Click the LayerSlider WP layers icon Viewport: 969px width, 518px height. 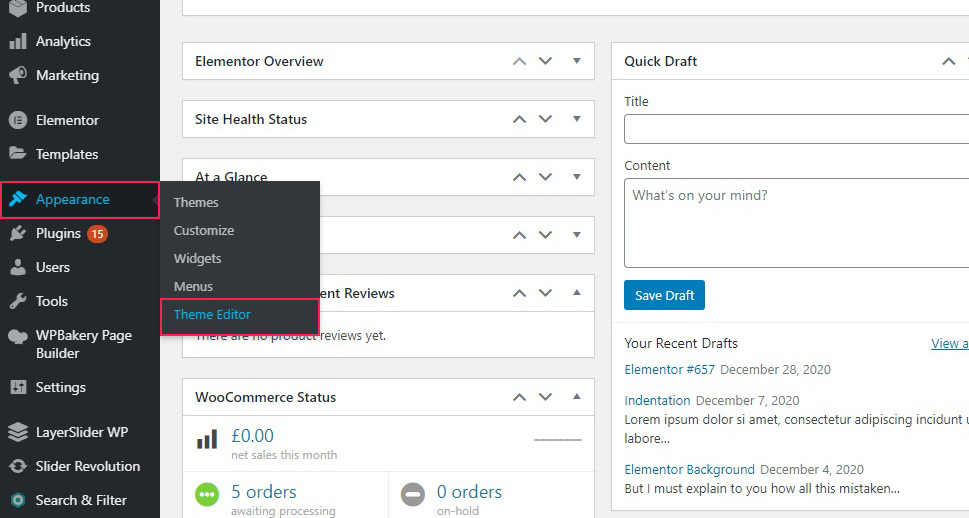pos(18,432)
